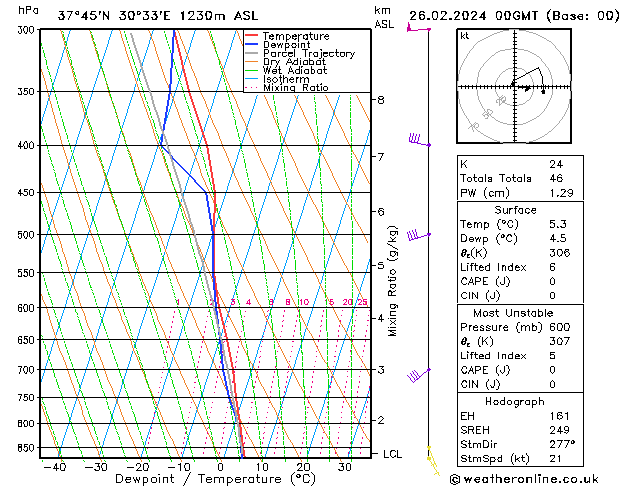The width and height of the screenshot is (629, 486).
Task: Click the LCL marker on the height axis
Action: tap(392, 454)
